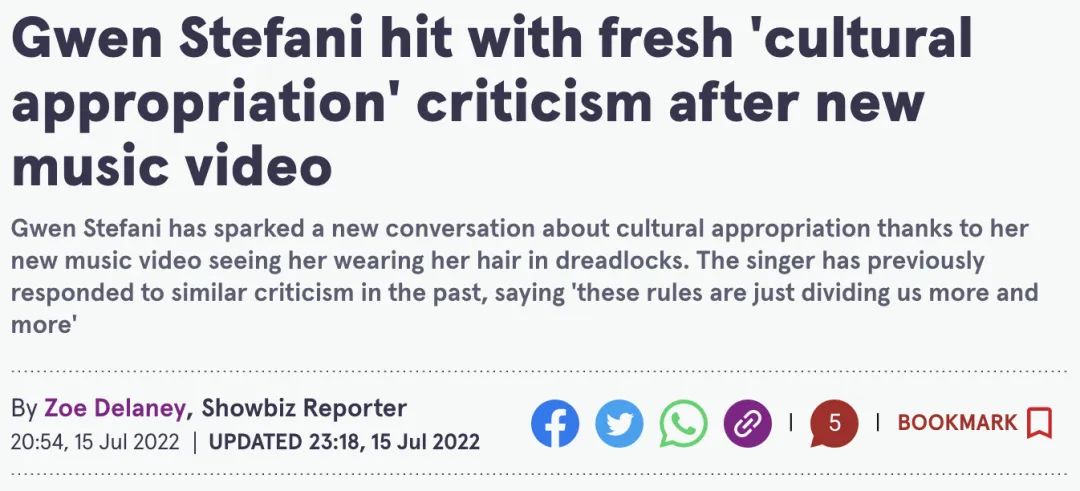Click the red bookmark flag icon
This screenshot has height=491, width=1080.
coord(1039,423)
